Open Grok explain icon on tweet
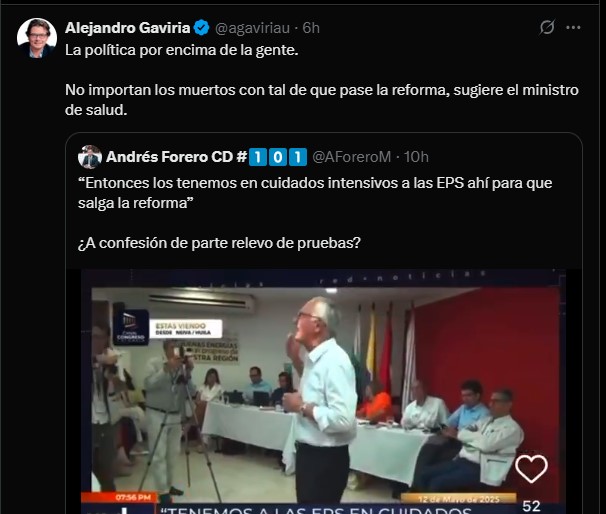 point(547,27)
